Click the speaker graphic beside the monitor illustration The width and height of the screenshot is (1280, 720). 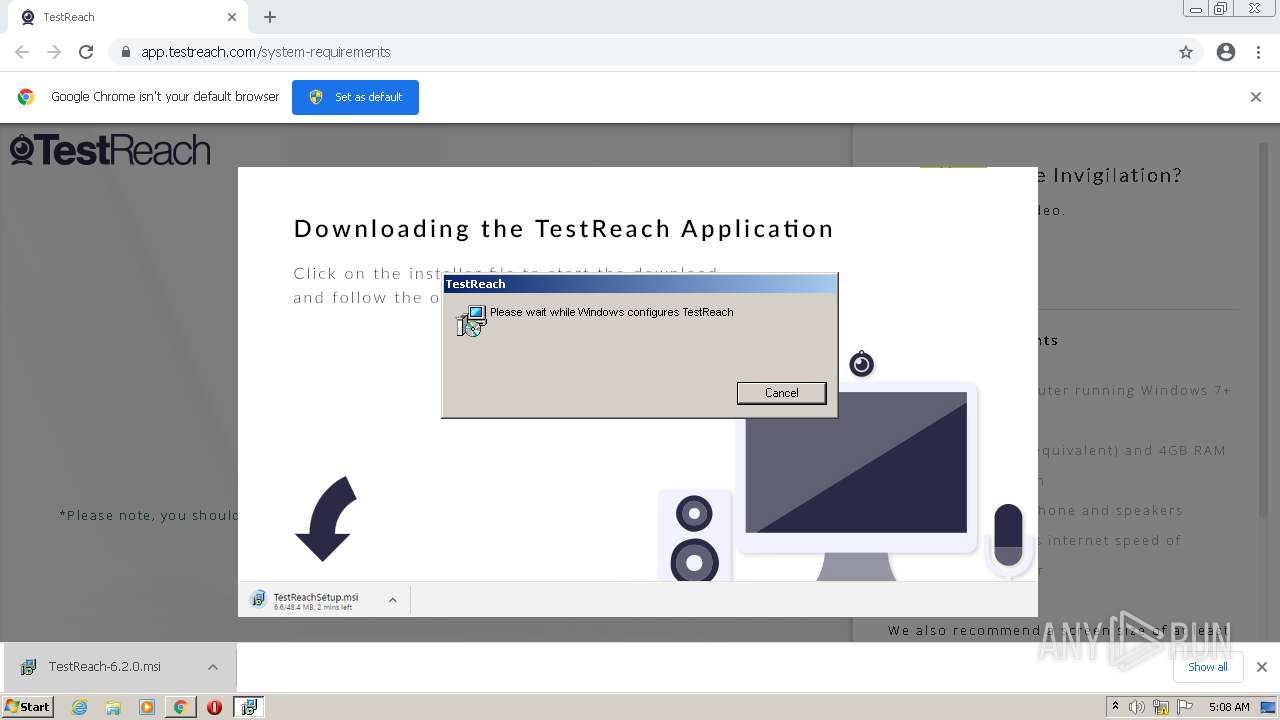point(694,536)
